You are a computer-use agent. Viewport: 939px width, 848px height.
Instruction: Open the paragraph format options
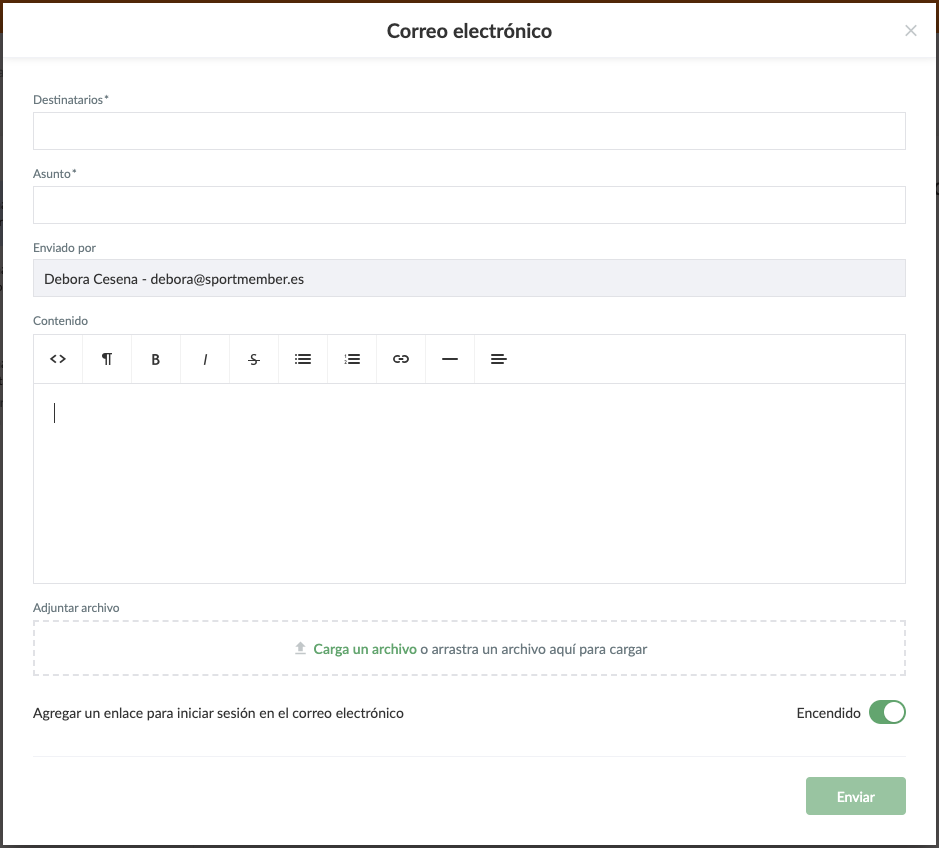(x=107, y=359)
